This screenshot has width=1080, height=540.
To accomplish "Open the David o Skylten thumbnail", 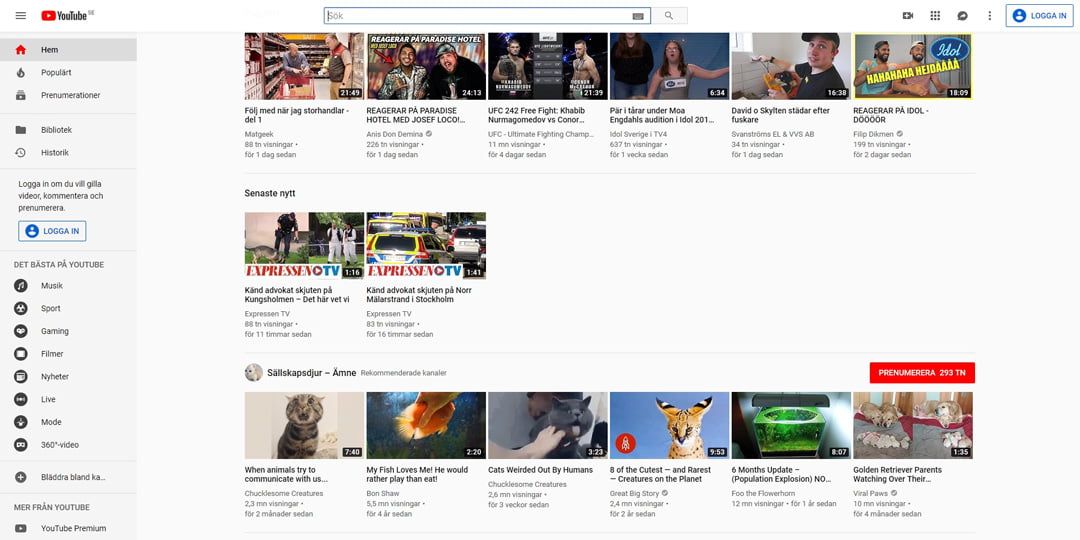I will pyautogui.click(x=791, y=66).
